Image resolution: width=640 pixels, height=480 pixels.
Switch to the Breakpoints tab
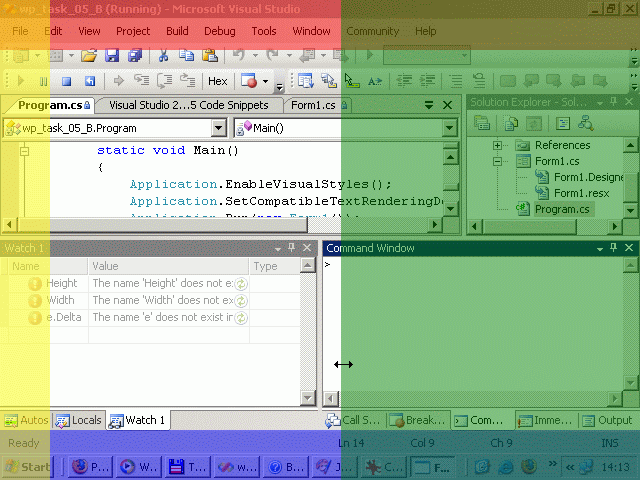418,420
